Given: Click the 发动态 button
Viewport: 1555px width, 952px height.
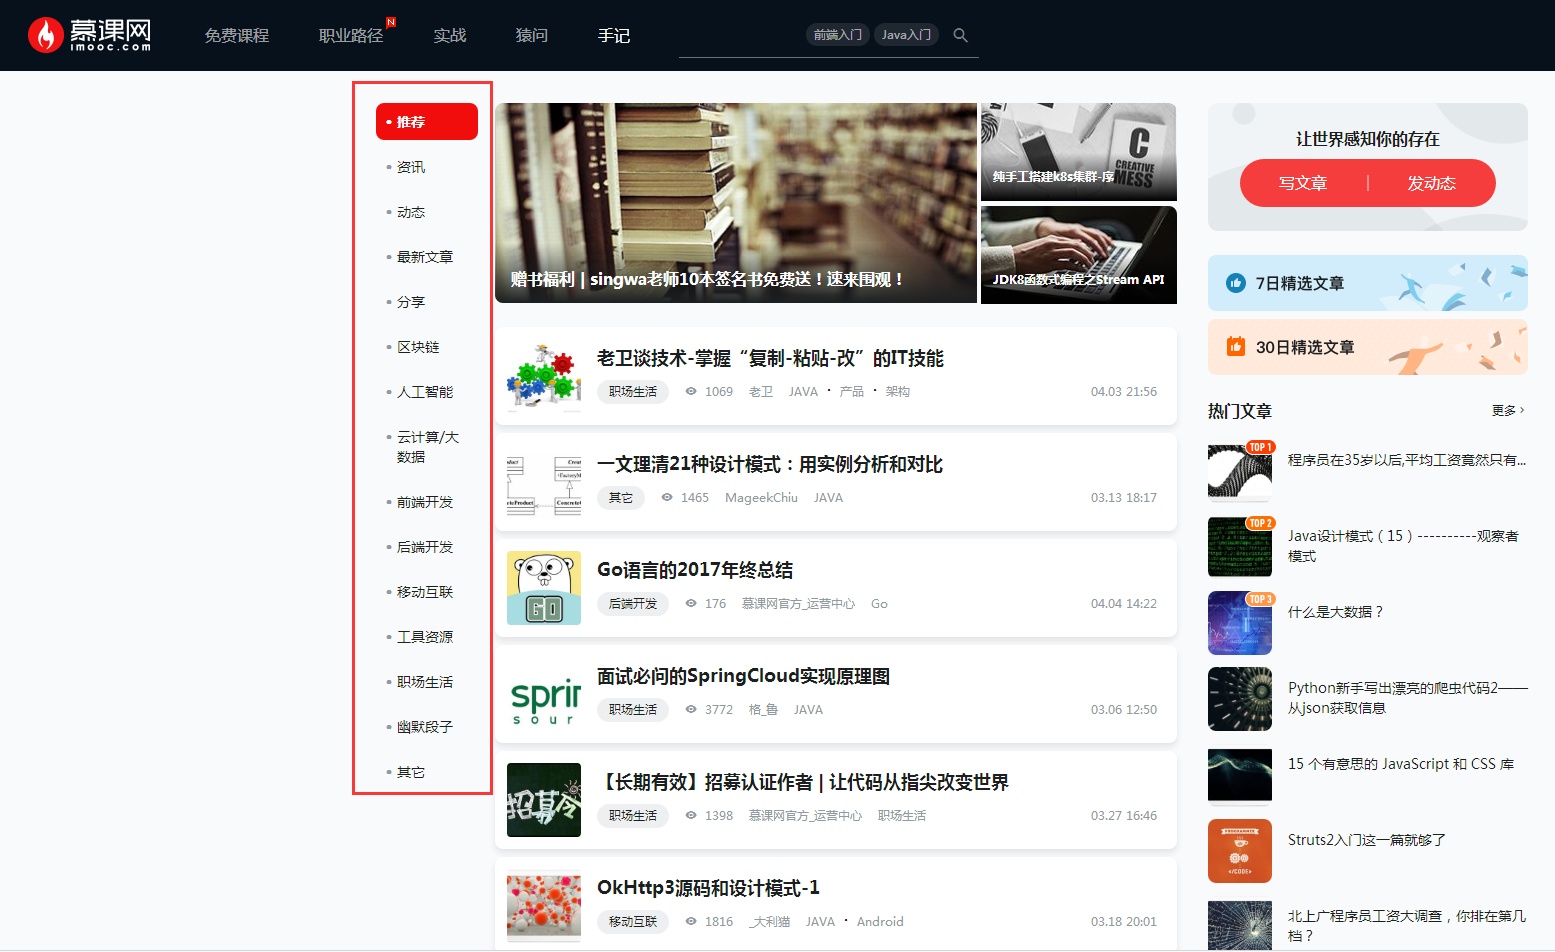Looking at the screenshot, I should tap(1432, 183).
